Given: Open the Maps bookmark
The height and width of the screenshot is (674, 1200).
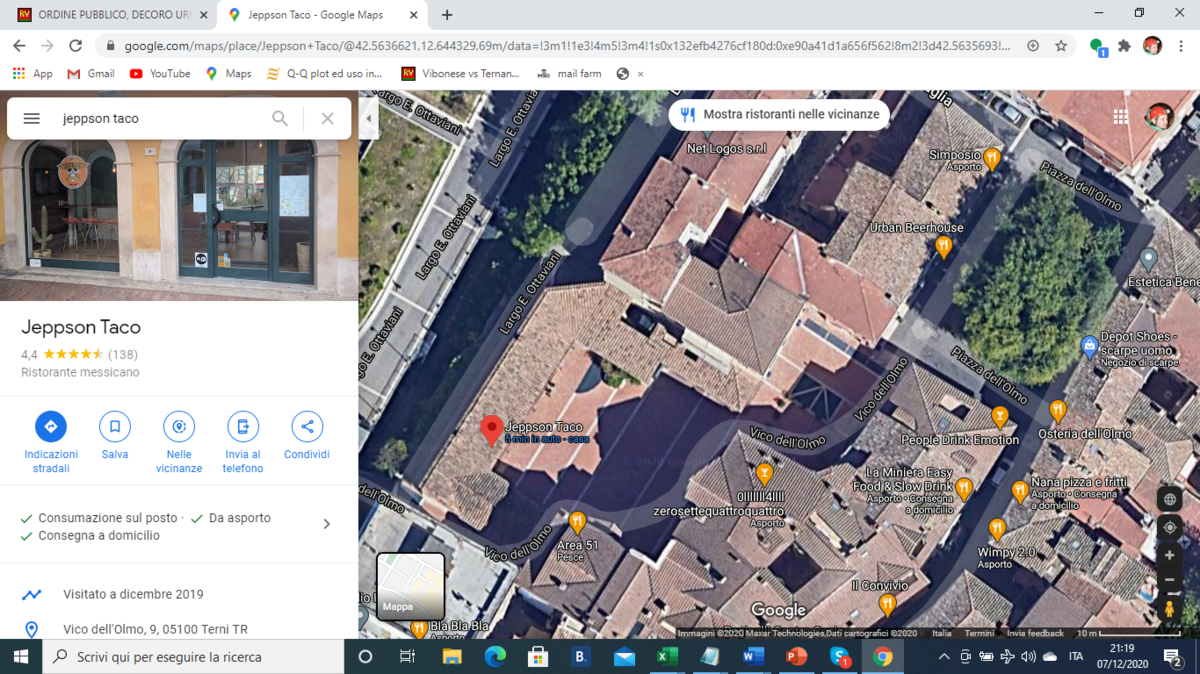Looking at the screenshot, I should pos(228,74).
